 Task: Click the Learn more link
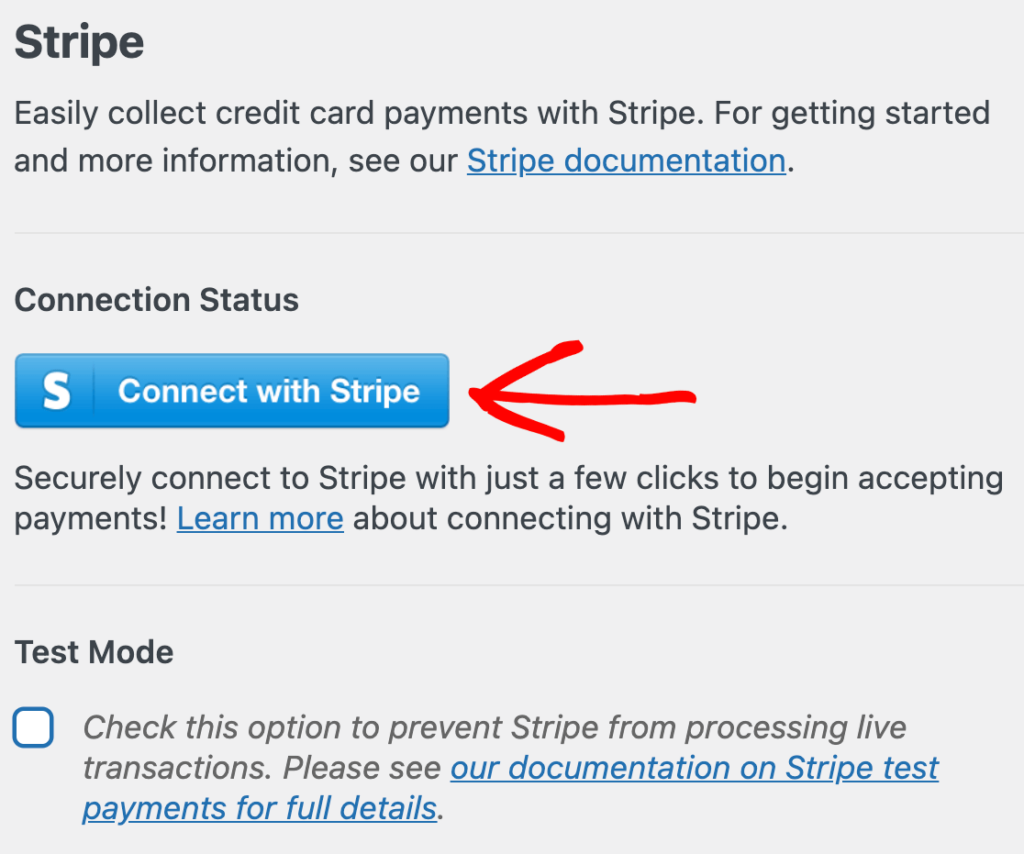click(x=259, y=518)
